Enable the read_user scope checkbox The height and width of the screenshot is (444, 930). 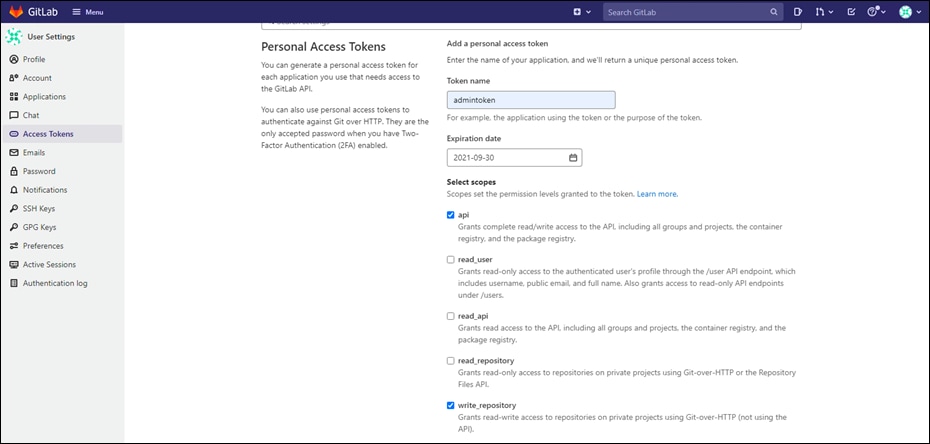(451, 259)
